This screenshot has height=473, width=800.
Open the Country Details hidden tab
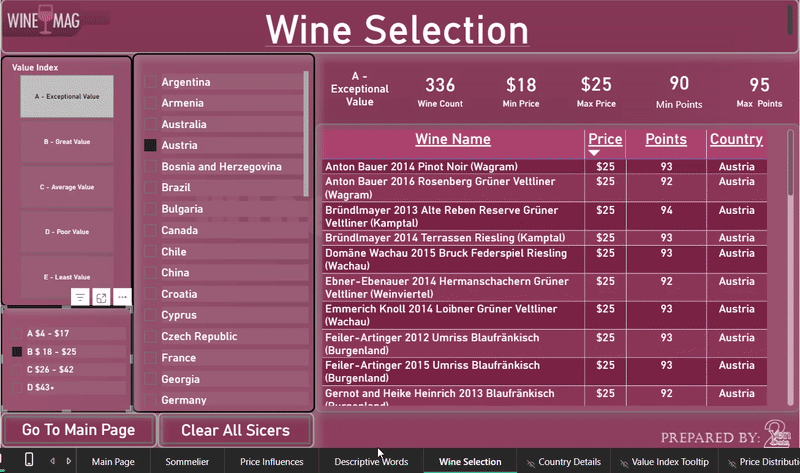pos(563,461)
